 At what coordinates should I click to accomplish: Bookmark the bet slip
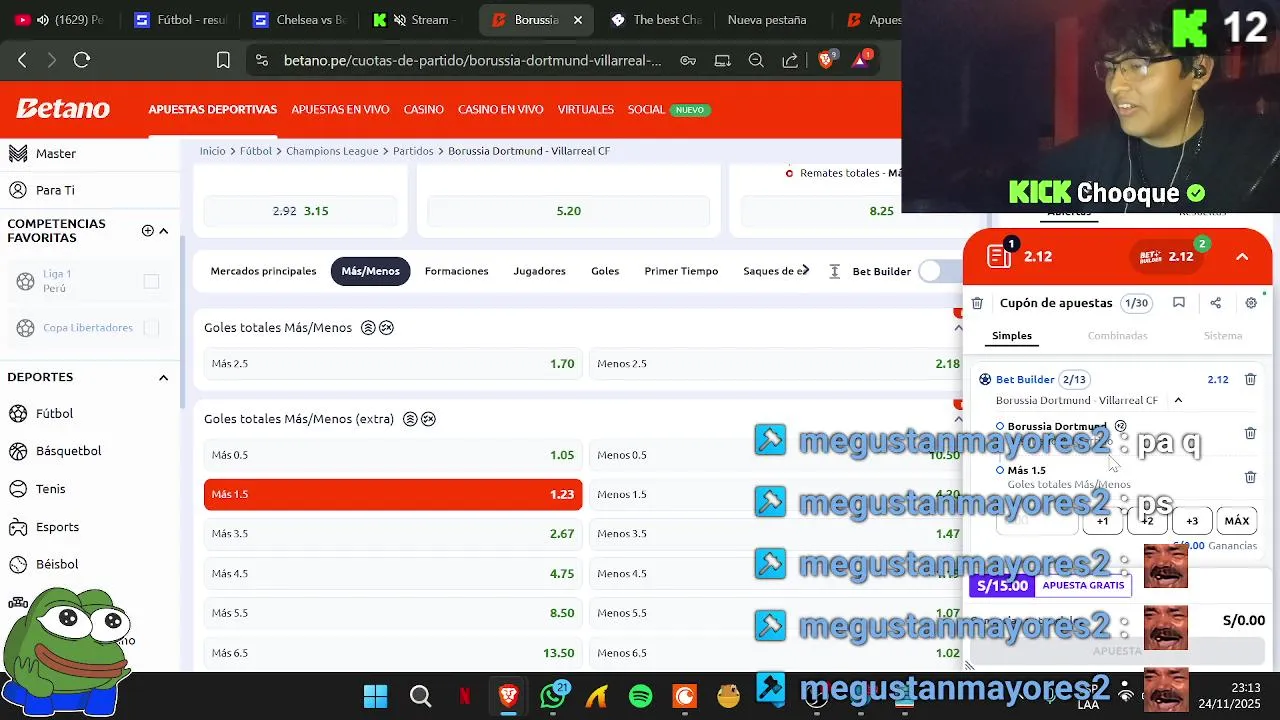(1179, 303)
